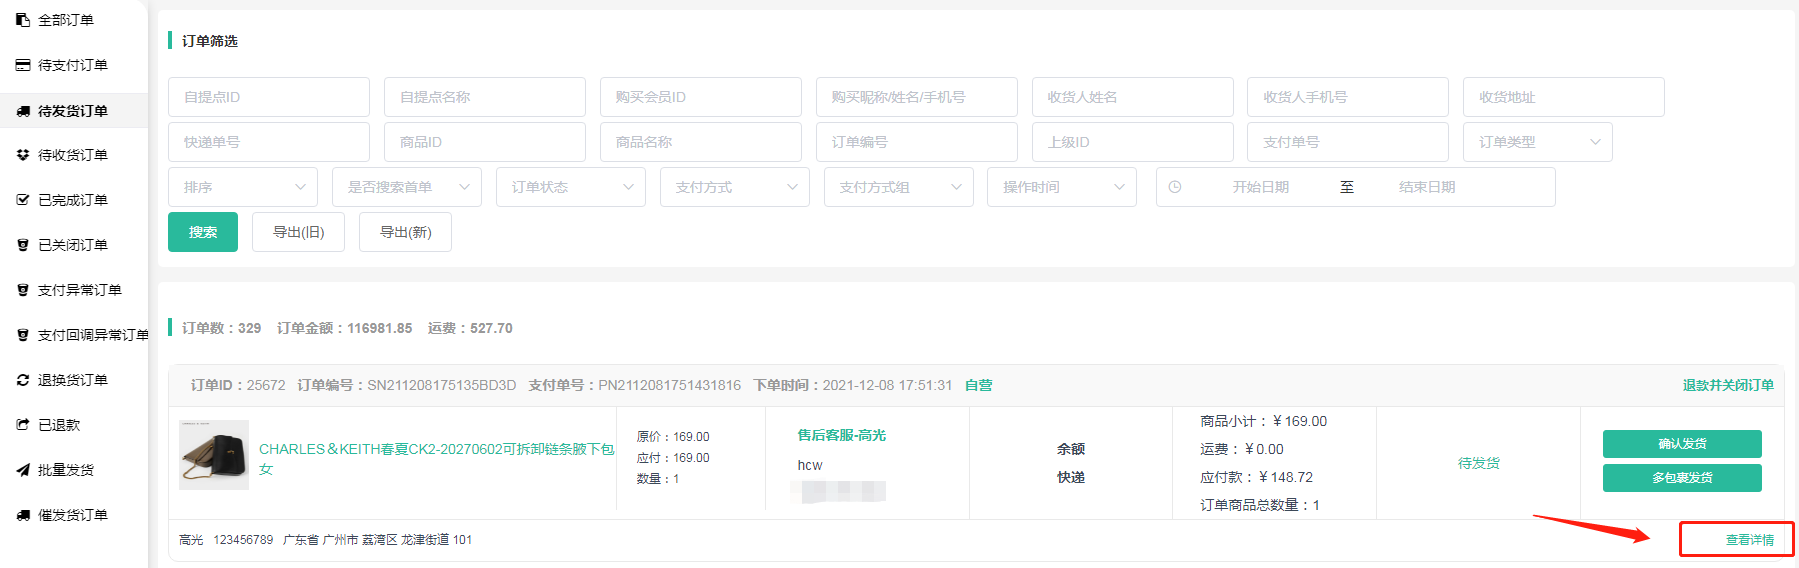Click the 待发货 status text
The height and width of the screenshot is (568, 1799).
coord(1479,463)
